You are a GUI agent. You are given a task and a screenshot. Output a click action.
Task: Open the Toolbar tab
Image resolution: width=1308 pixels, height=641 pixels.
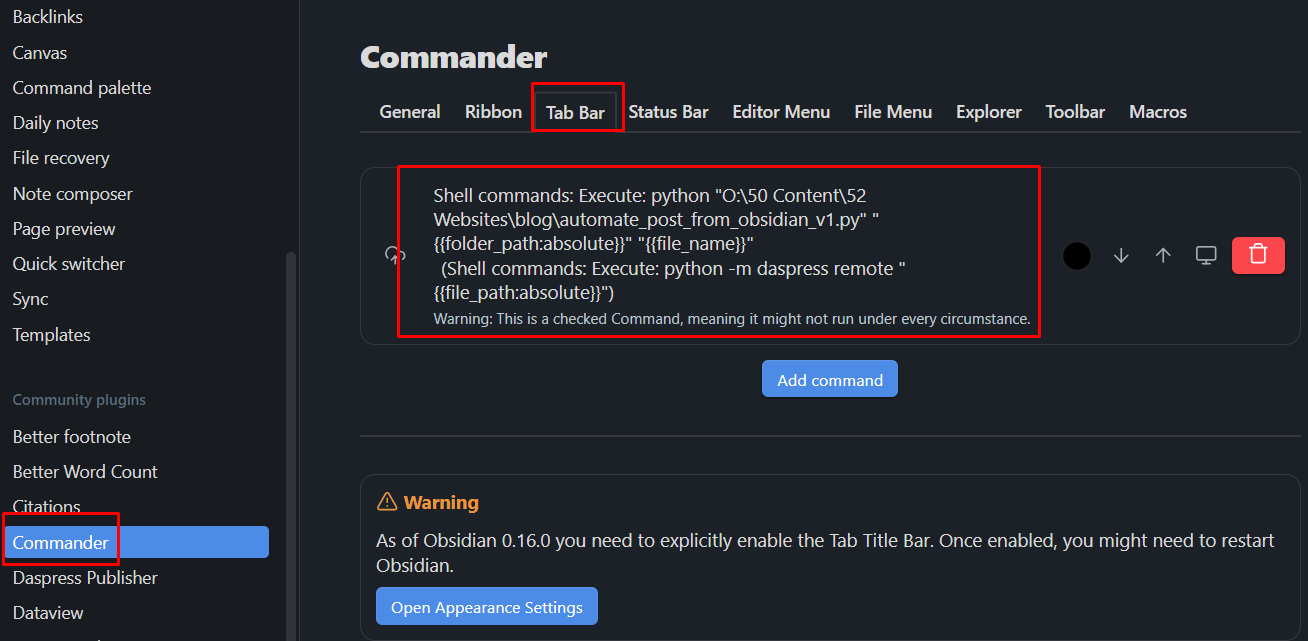click(x=1075, y=112)
